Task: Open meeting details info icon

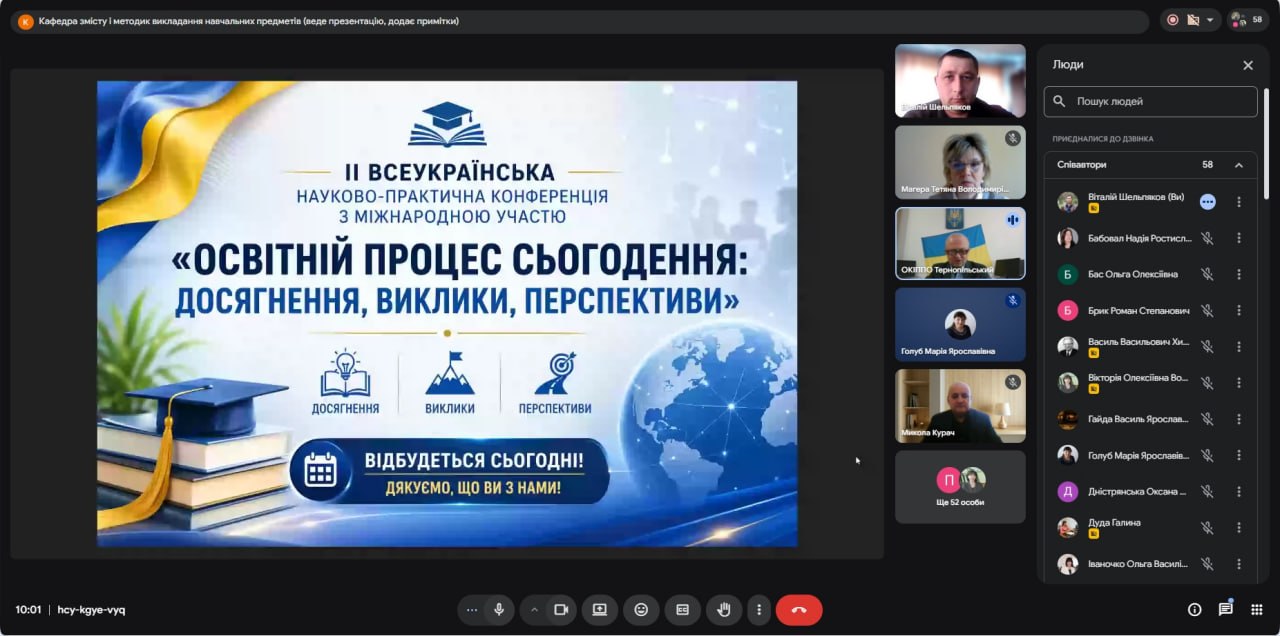Action: click(x=1194, y=609)
